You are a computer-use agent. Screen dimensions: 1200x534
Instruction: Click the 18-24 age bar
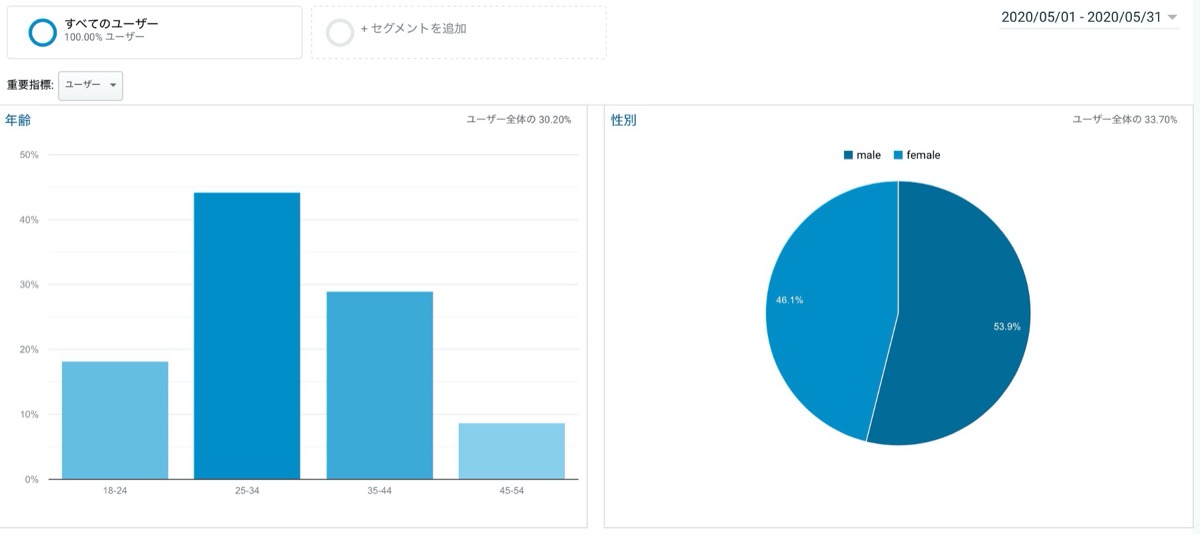coord(115,420)
